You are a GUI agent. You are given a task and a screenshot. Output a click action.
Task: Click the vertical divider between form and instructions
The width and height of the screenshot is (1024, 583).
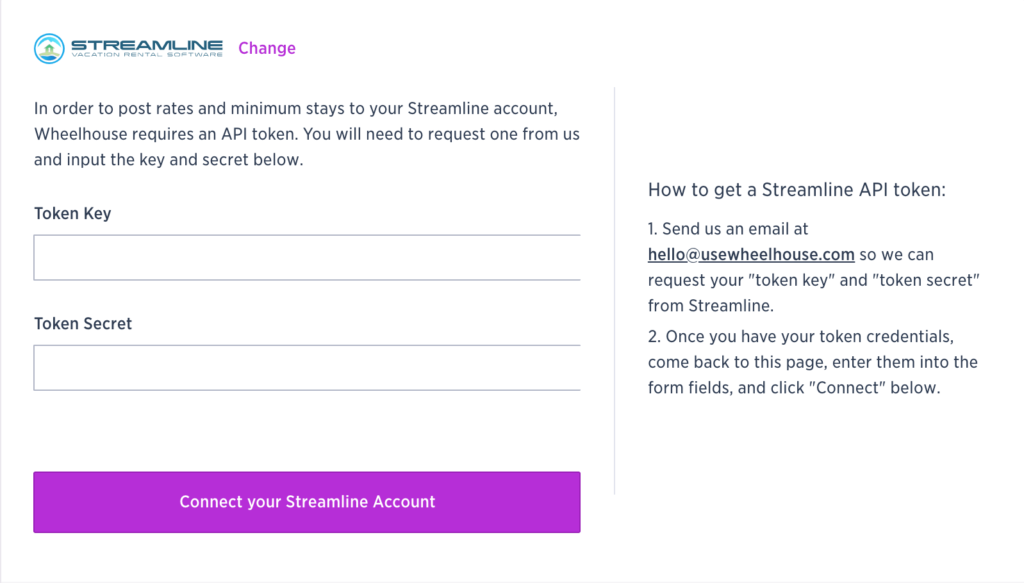click(615, 291)
